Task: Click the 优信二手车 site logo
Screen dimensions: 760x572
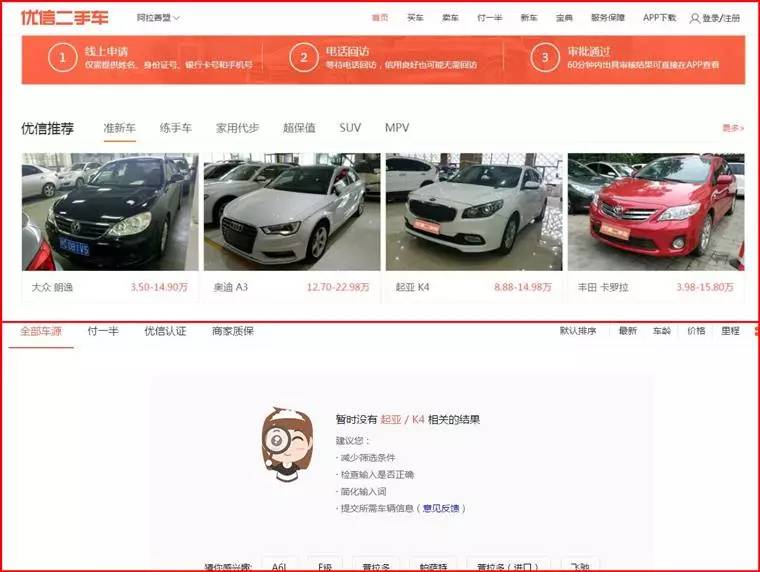Action: (64, 17)
